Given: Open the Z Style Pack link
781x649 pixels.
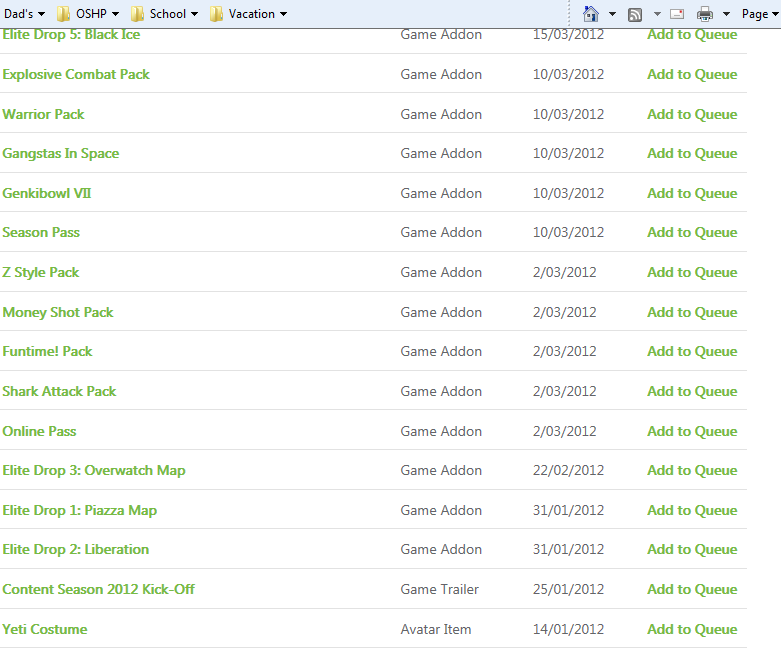Looking at the screenshot, I should (41, 272).
